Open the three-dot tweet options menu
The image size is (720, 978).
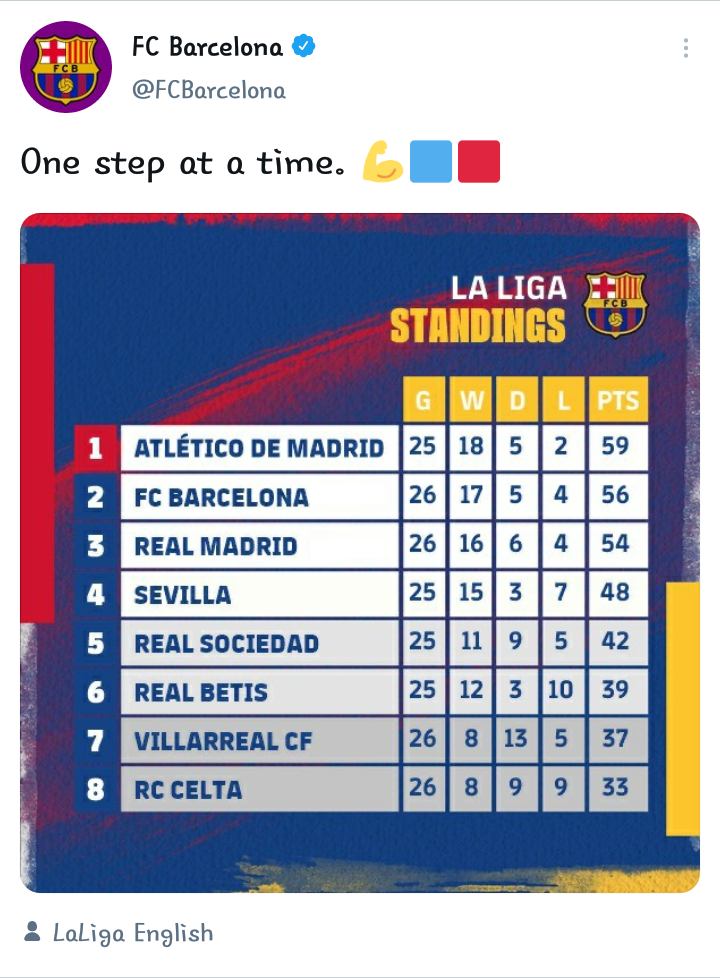pyautogui.click(x=686, y=48)
